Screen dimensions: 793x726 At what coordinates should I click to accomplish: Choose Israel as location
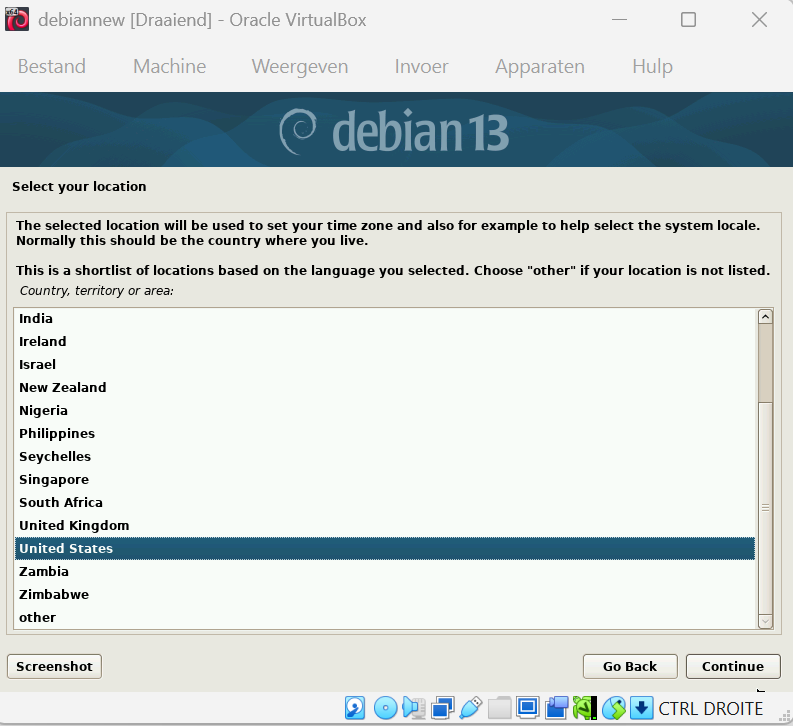(x=384, y=365)
